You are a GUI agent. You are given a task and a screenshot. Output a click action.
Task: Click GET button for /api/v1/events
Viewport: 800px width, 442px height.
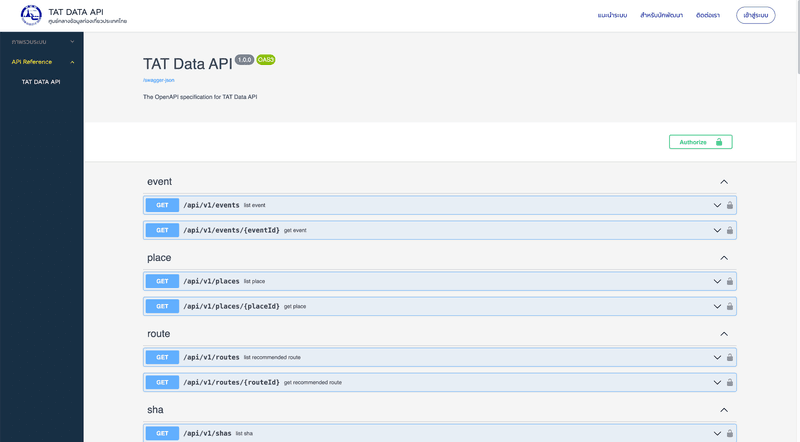point(162,205)
